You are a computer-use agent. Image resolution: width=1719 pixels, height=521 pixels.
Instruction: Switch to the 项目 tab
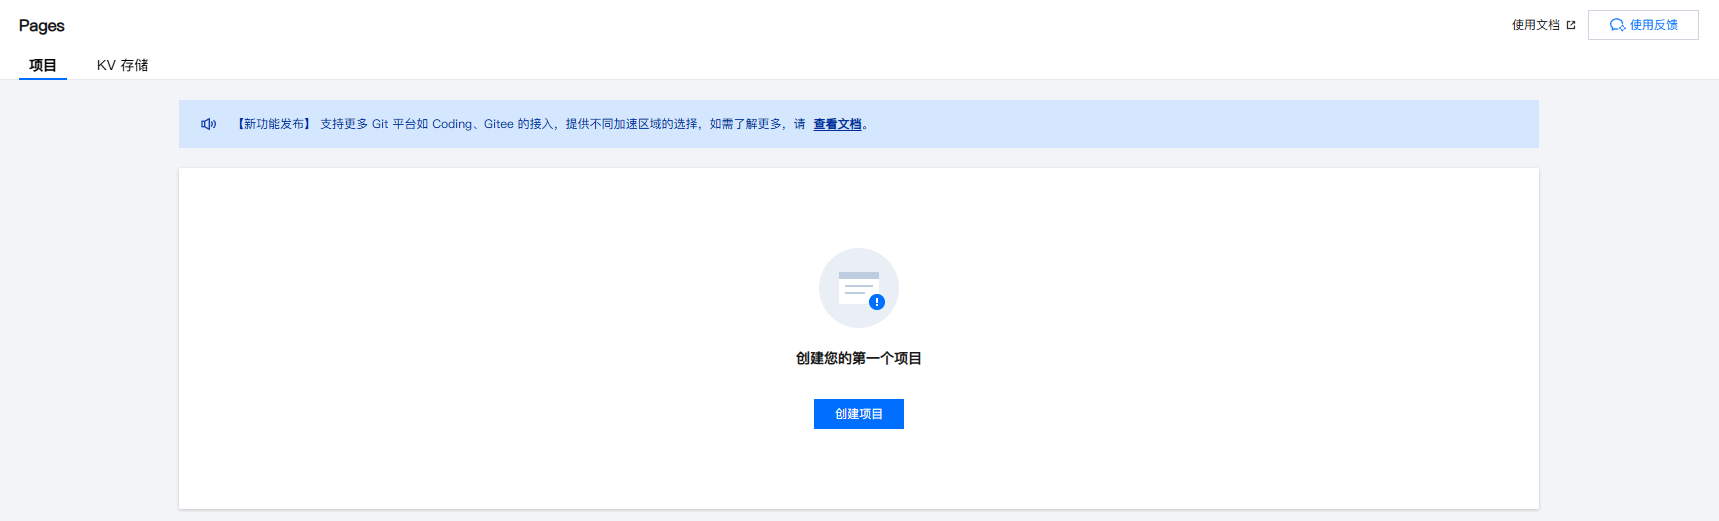(43, 65)
